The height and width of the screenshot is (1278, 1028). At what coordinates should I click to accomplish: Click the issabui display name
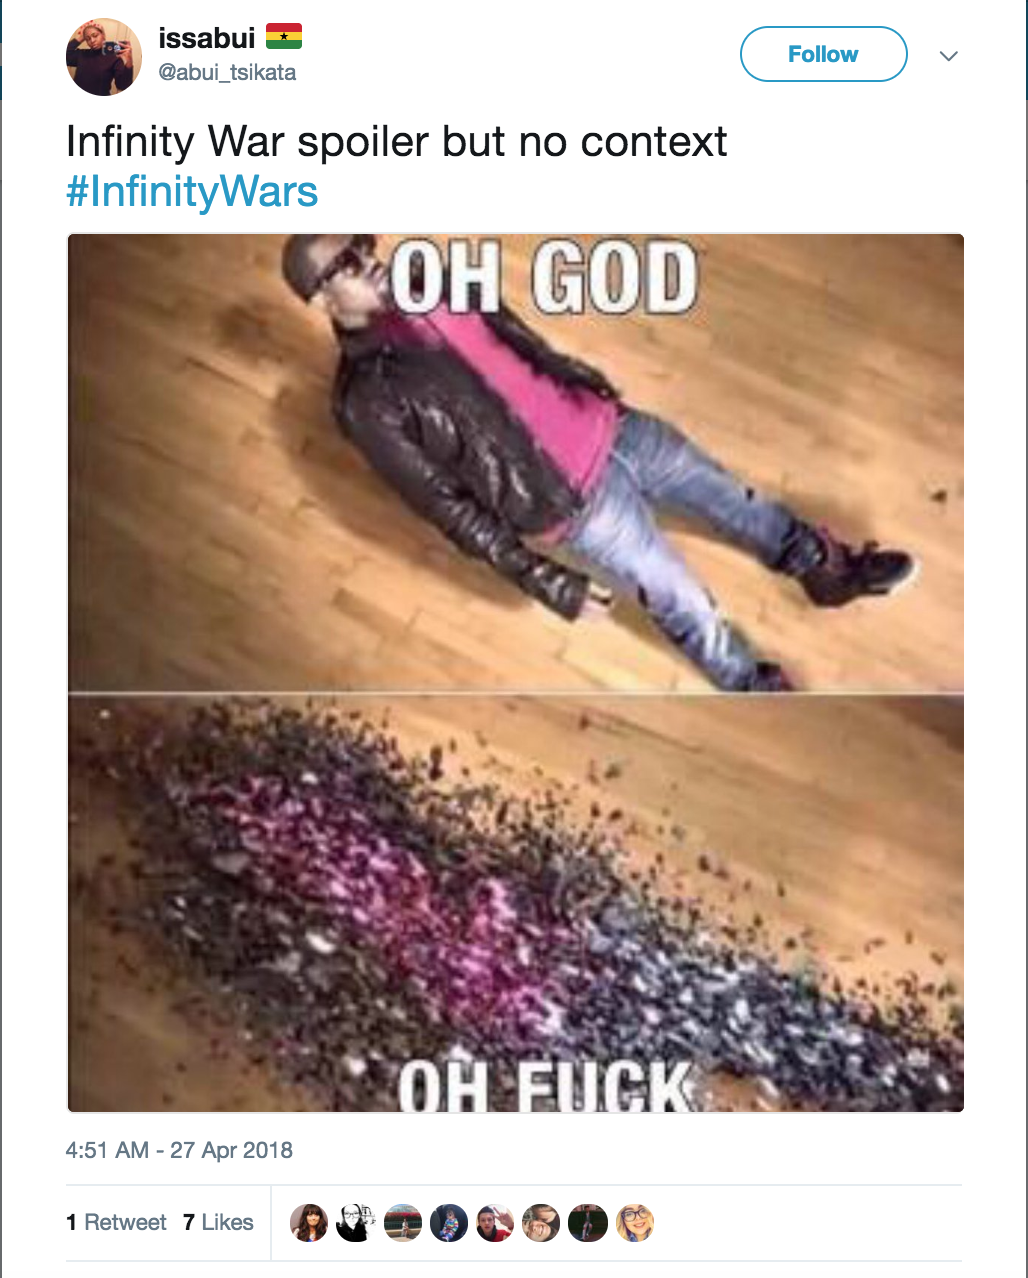click(x=207, y=37)
